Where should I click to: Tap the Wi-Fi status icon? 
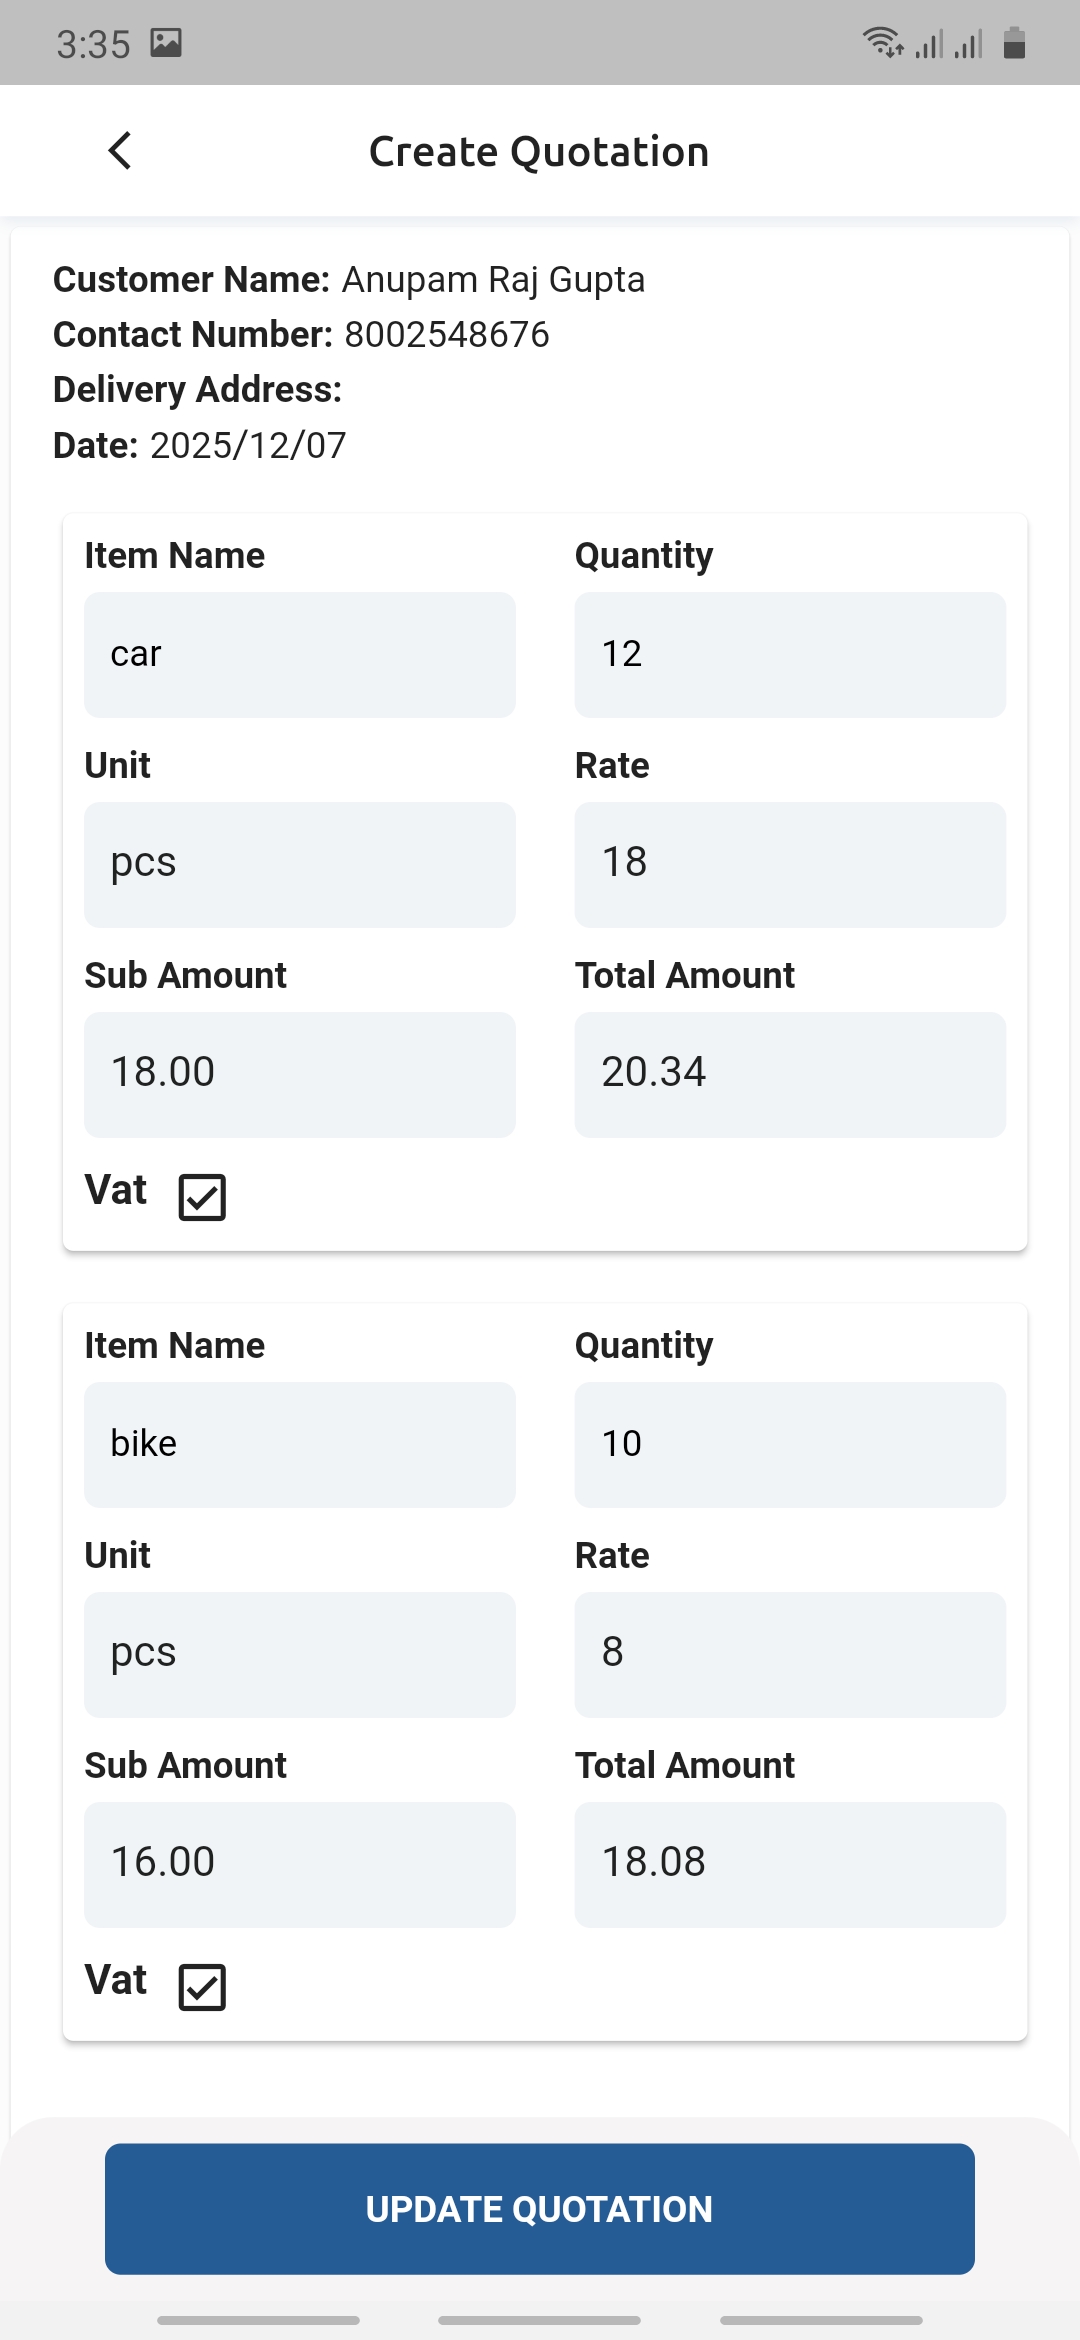click(x=882, y=43)
